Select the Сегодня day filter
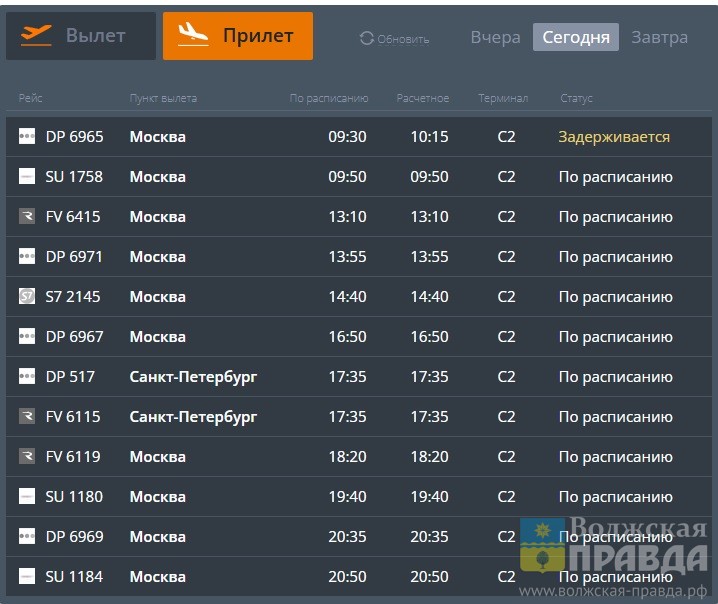718x604 pixels. [x=575, y=38]
